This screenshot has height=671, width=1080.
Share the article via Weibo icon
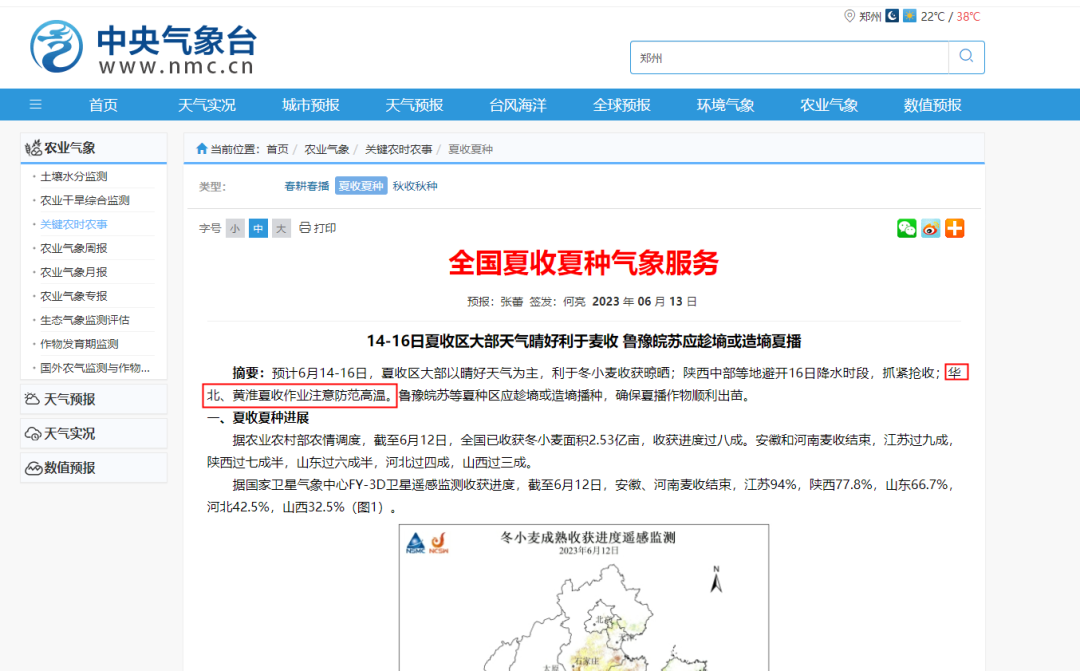(x=930, y=228)
